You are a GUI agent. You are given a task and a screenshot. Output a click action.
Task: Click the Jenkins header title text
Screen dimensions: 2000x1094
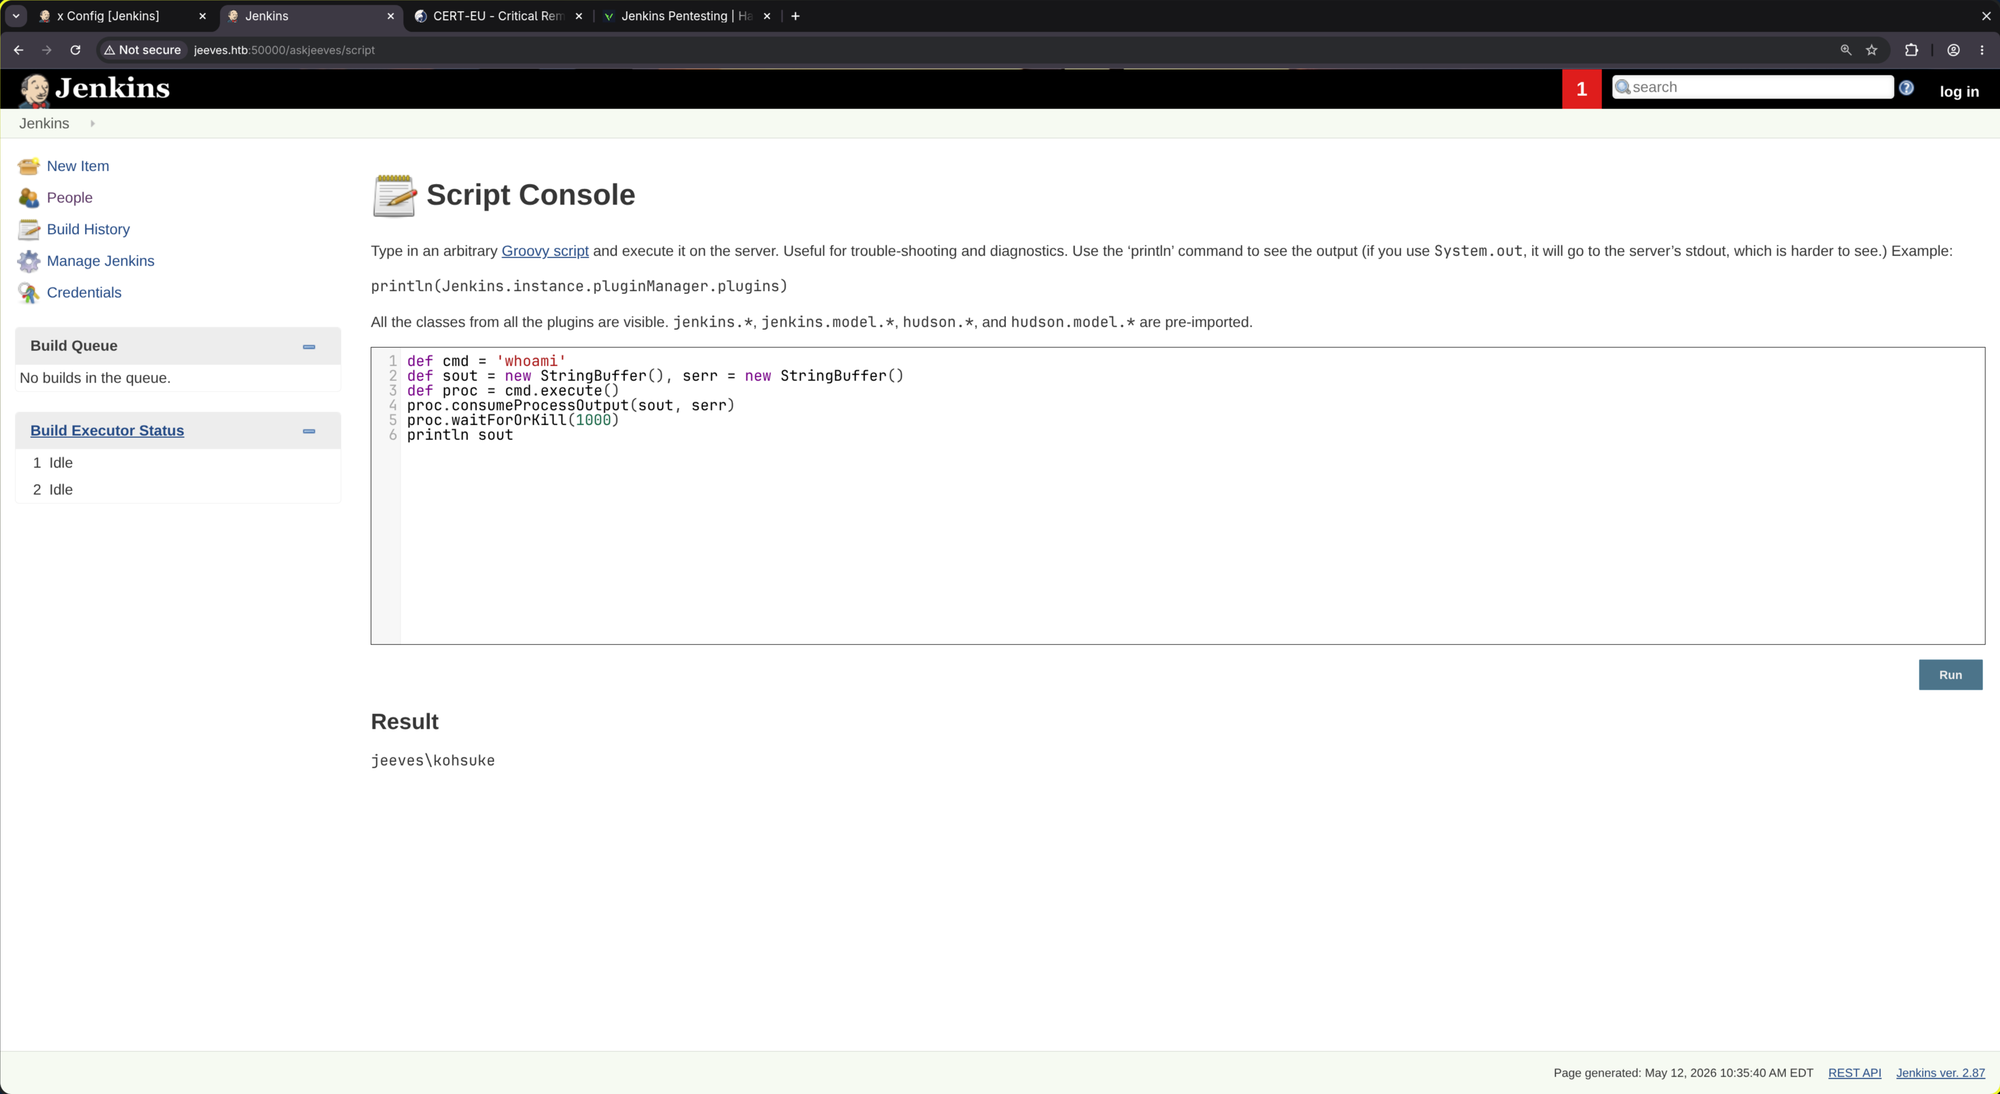(x=112, y=89)
